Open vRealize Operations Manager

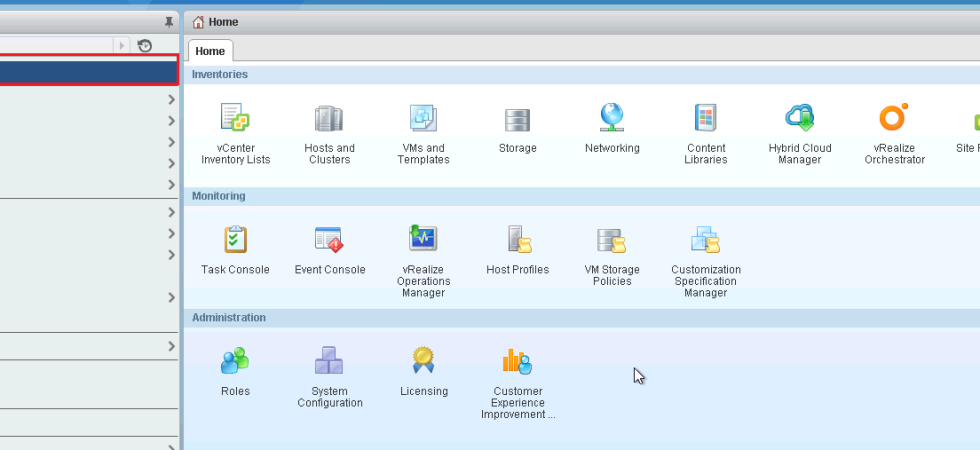423,261
